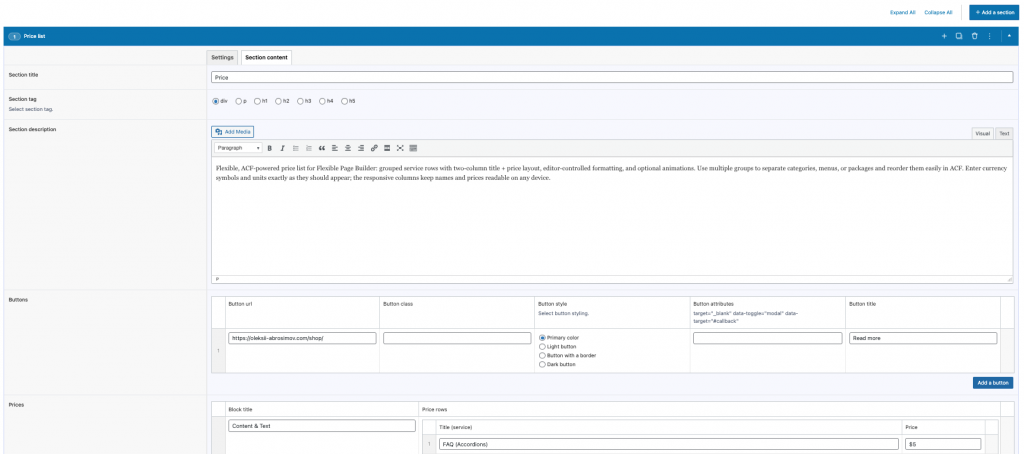
Task: Click the editor resize handle
Action: click(1010, 279)
